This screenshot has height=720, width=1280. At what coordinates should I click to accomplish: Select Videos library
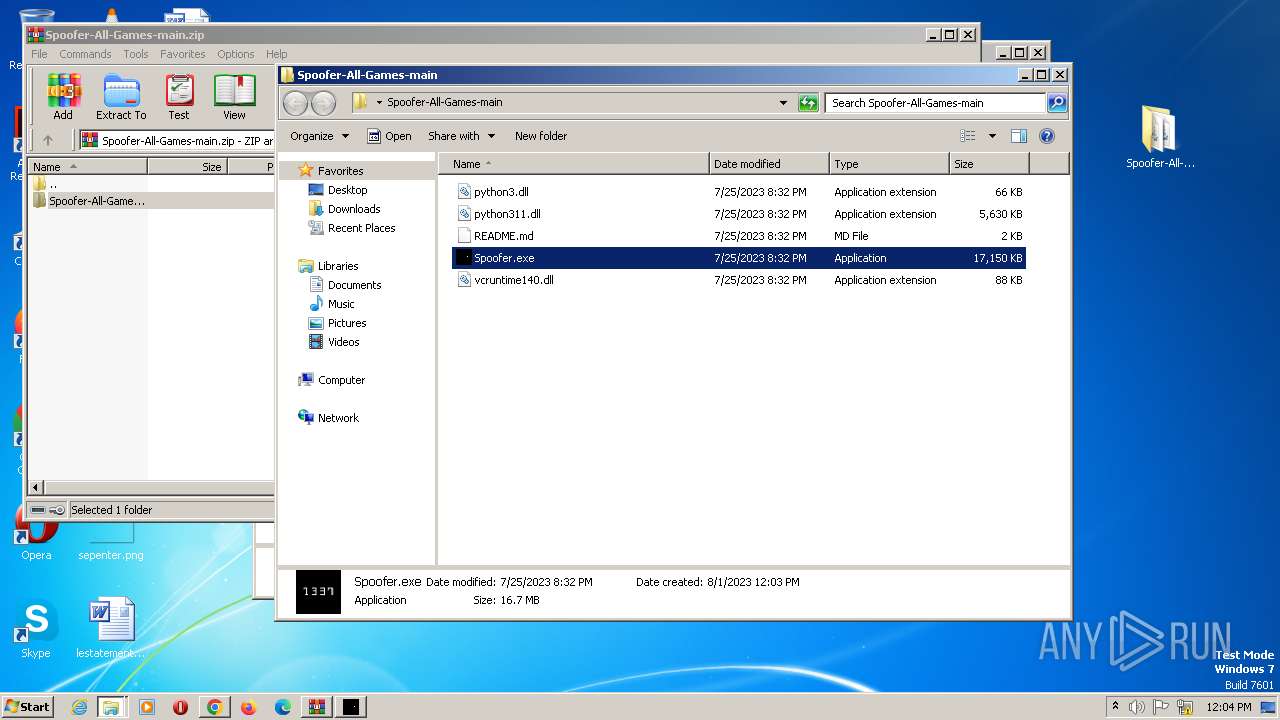click(343, 342)
